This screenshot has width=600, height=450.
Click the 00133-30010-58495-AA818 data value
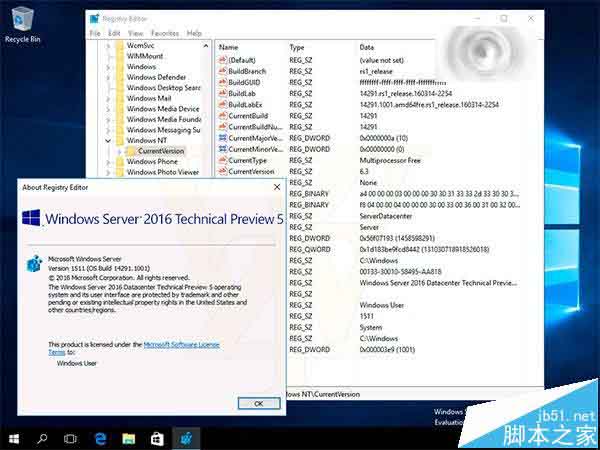click(x=400, y=272)
